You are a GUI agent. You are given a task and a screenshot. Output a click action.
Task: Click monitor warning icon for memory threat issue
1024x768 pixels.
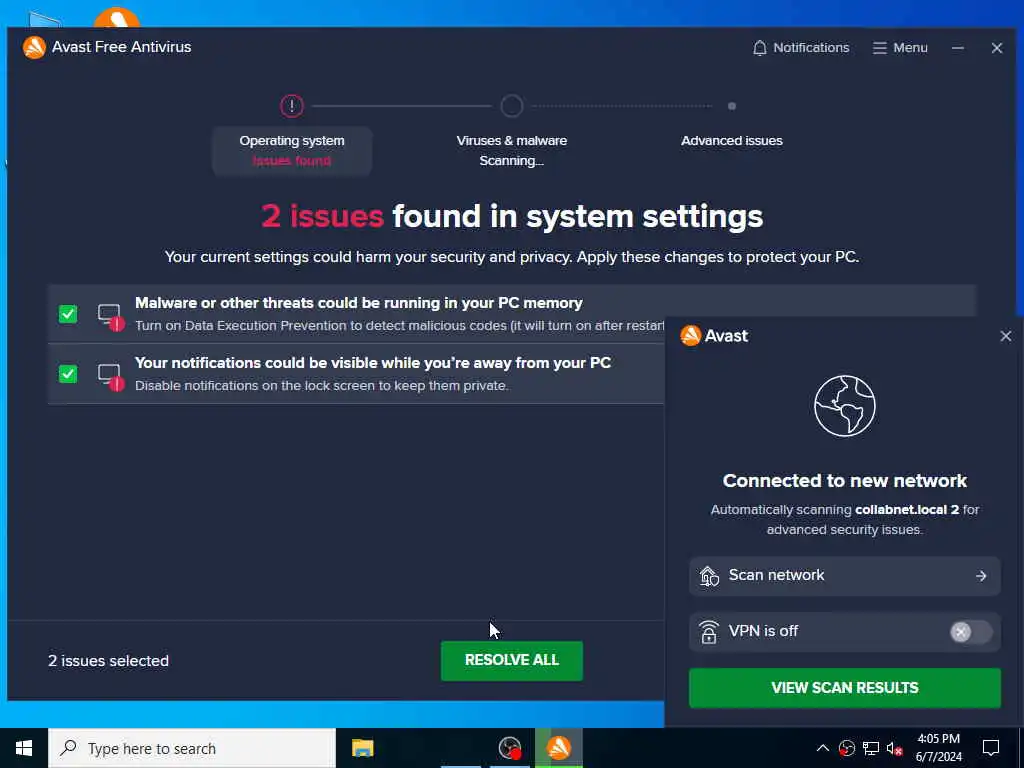(x=110, y=317)
